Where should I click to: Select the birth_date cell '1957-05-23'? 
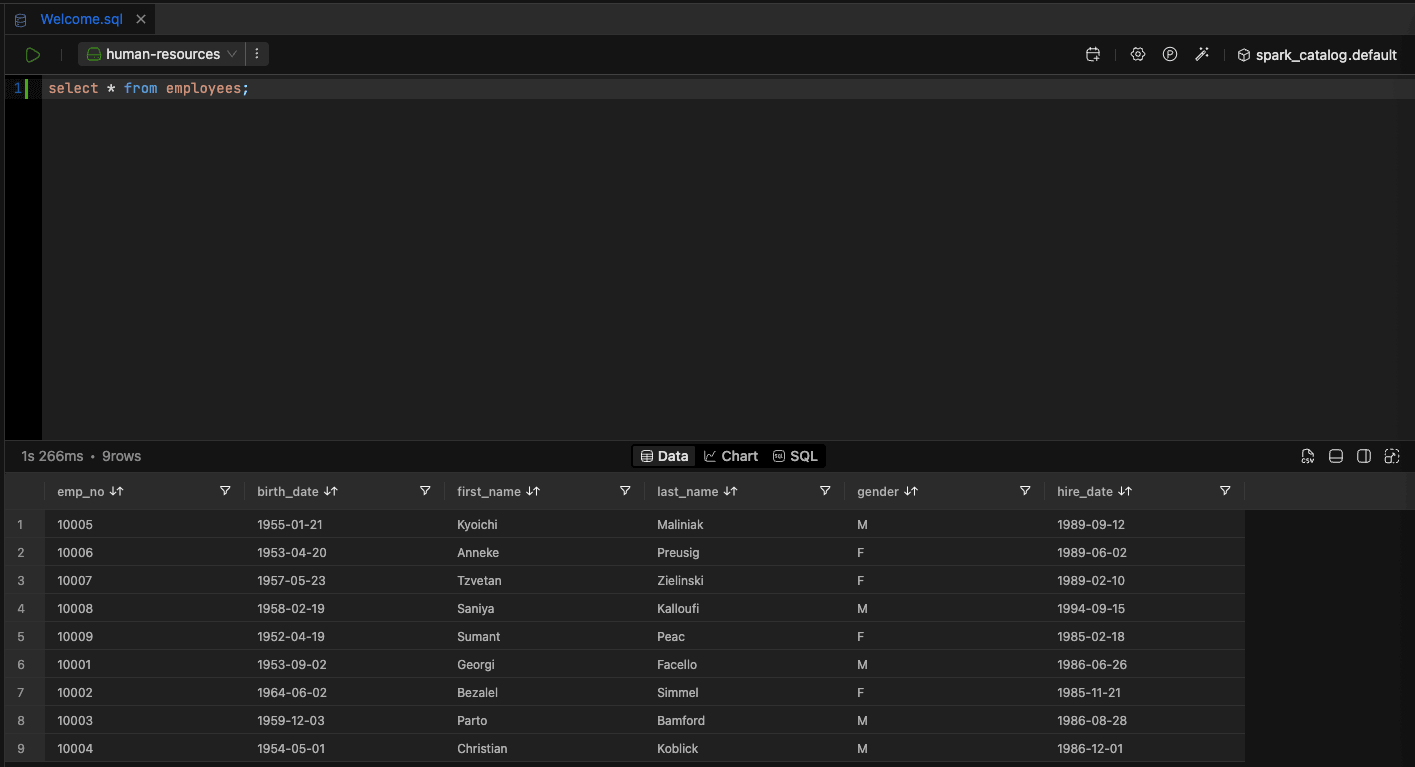344,580
